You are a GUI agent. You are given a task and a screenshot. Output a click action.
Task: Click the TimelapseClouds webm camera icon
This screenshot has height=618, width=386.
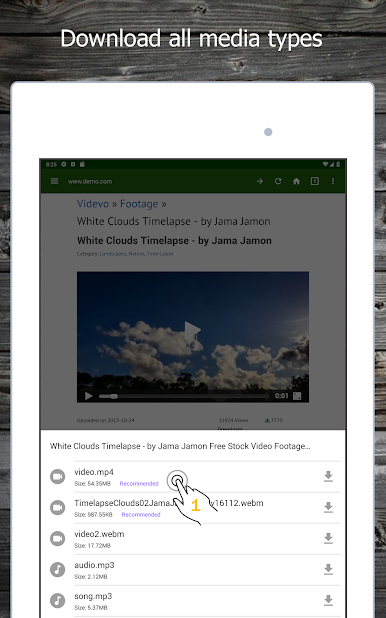coord(58,508)
